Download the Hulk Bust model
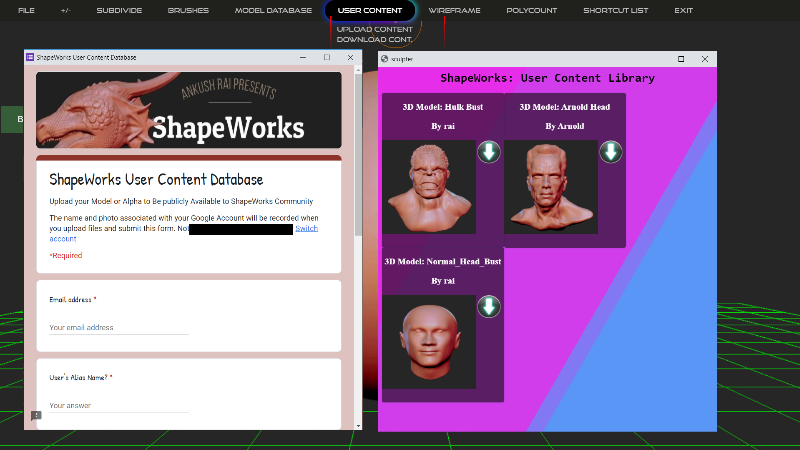This screenshot has width=800, height=450. point(488,152)
